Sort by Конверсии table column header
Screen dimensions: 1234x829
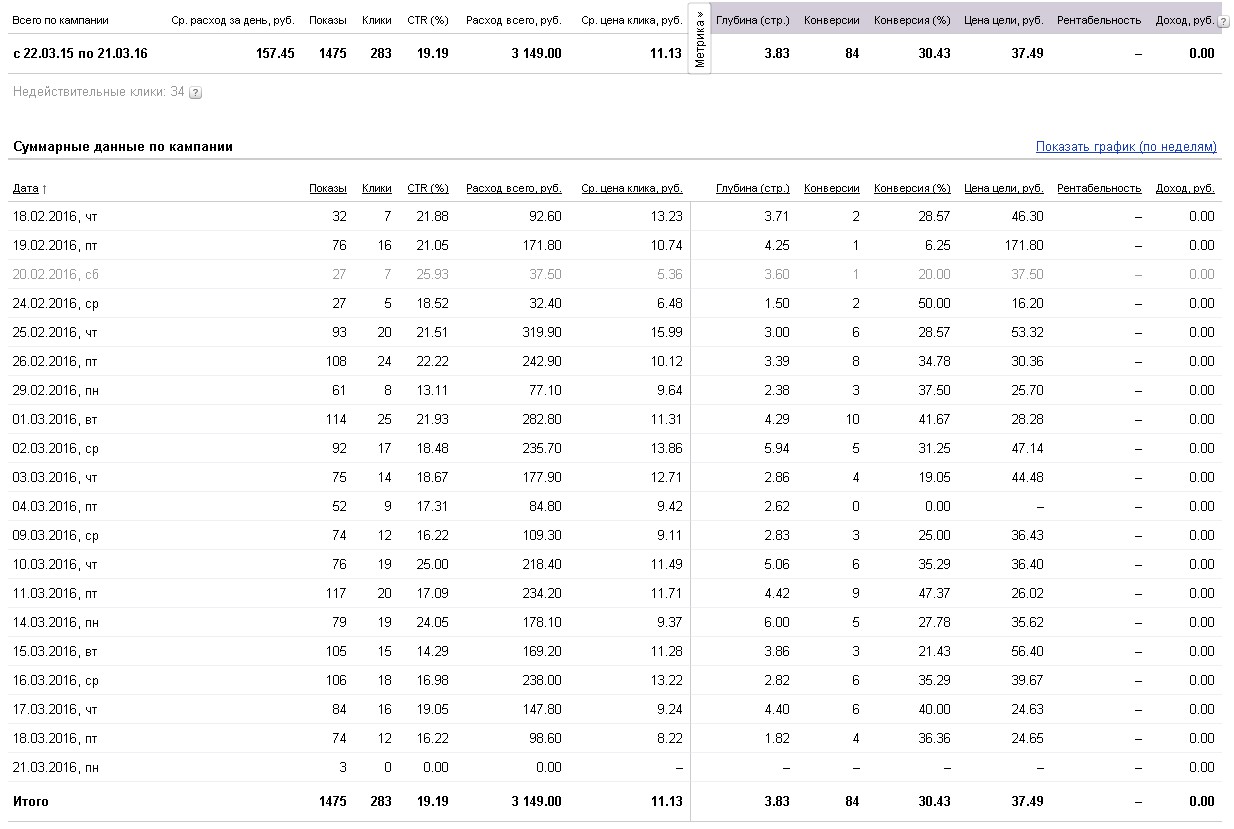pyautogui.click(x=832, y=188)
